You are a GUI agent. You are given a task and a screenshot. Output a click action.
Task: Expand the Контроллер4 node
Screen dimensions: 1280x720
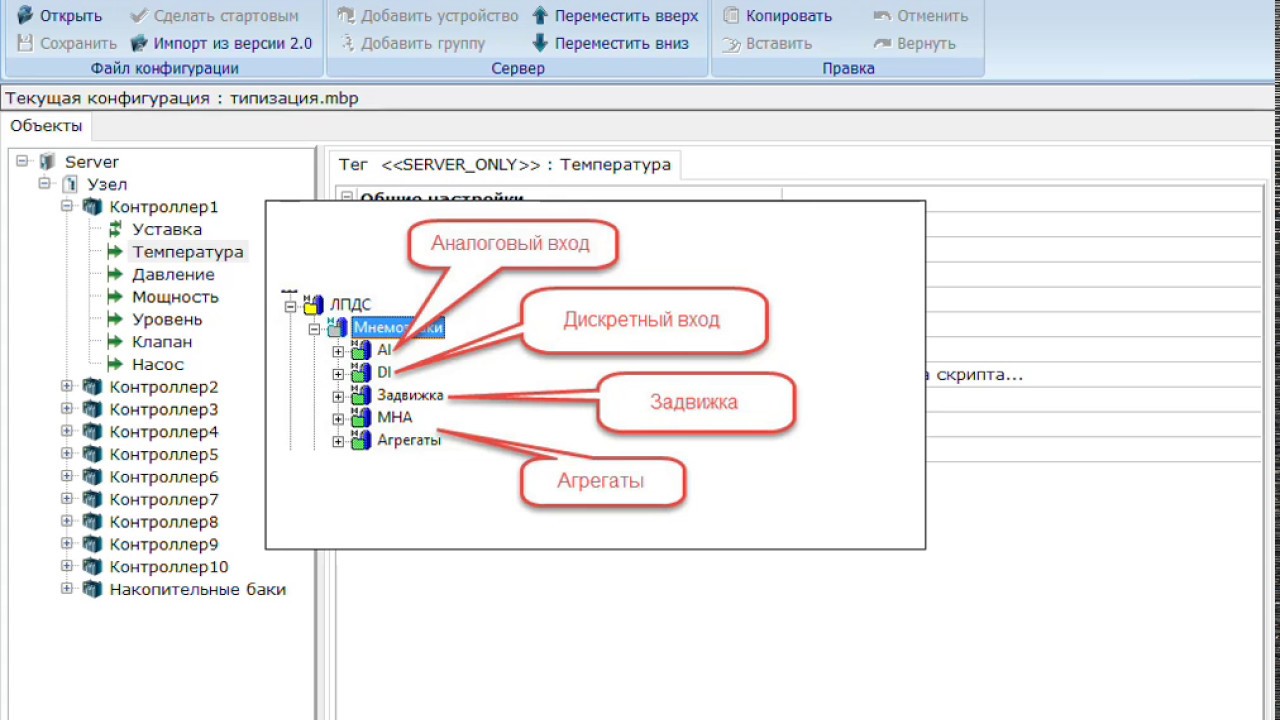tap(67, 431)
